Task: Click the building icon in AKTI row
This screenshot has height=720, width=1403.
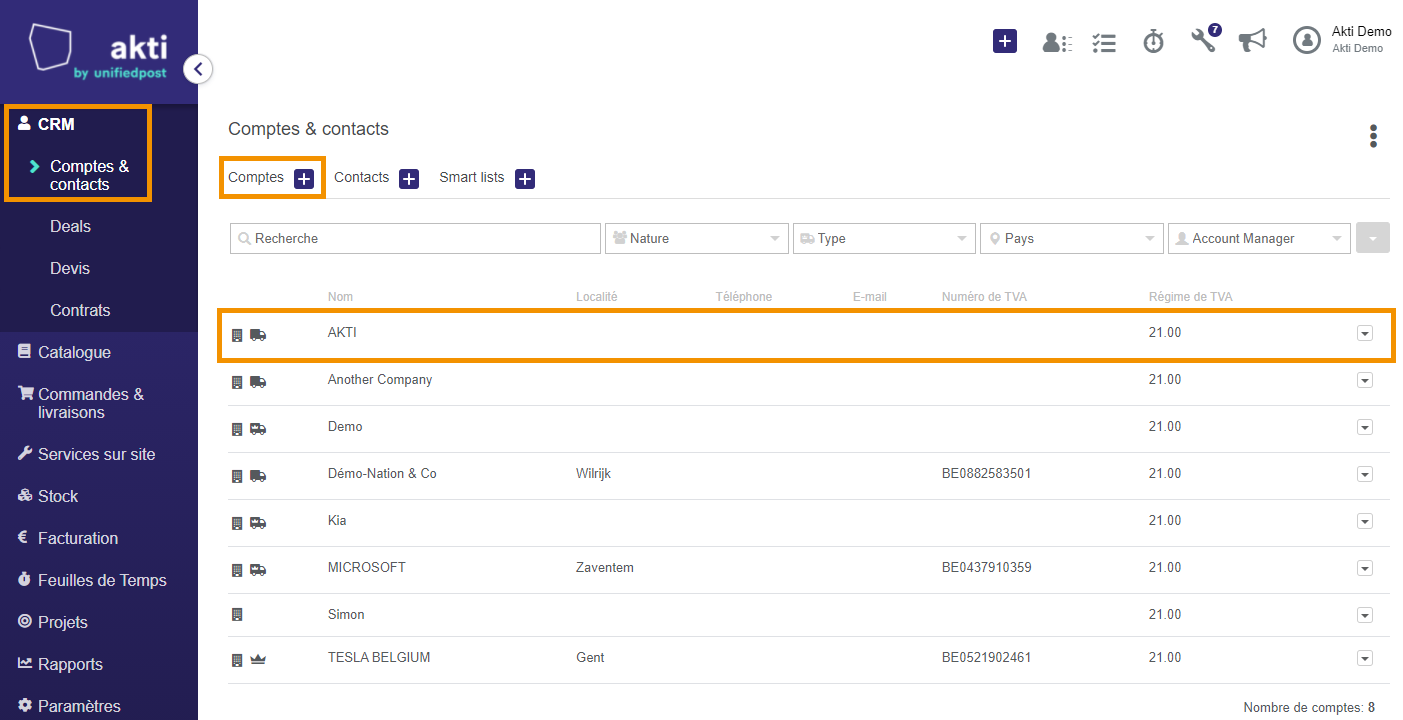Action: pos(237,335)
